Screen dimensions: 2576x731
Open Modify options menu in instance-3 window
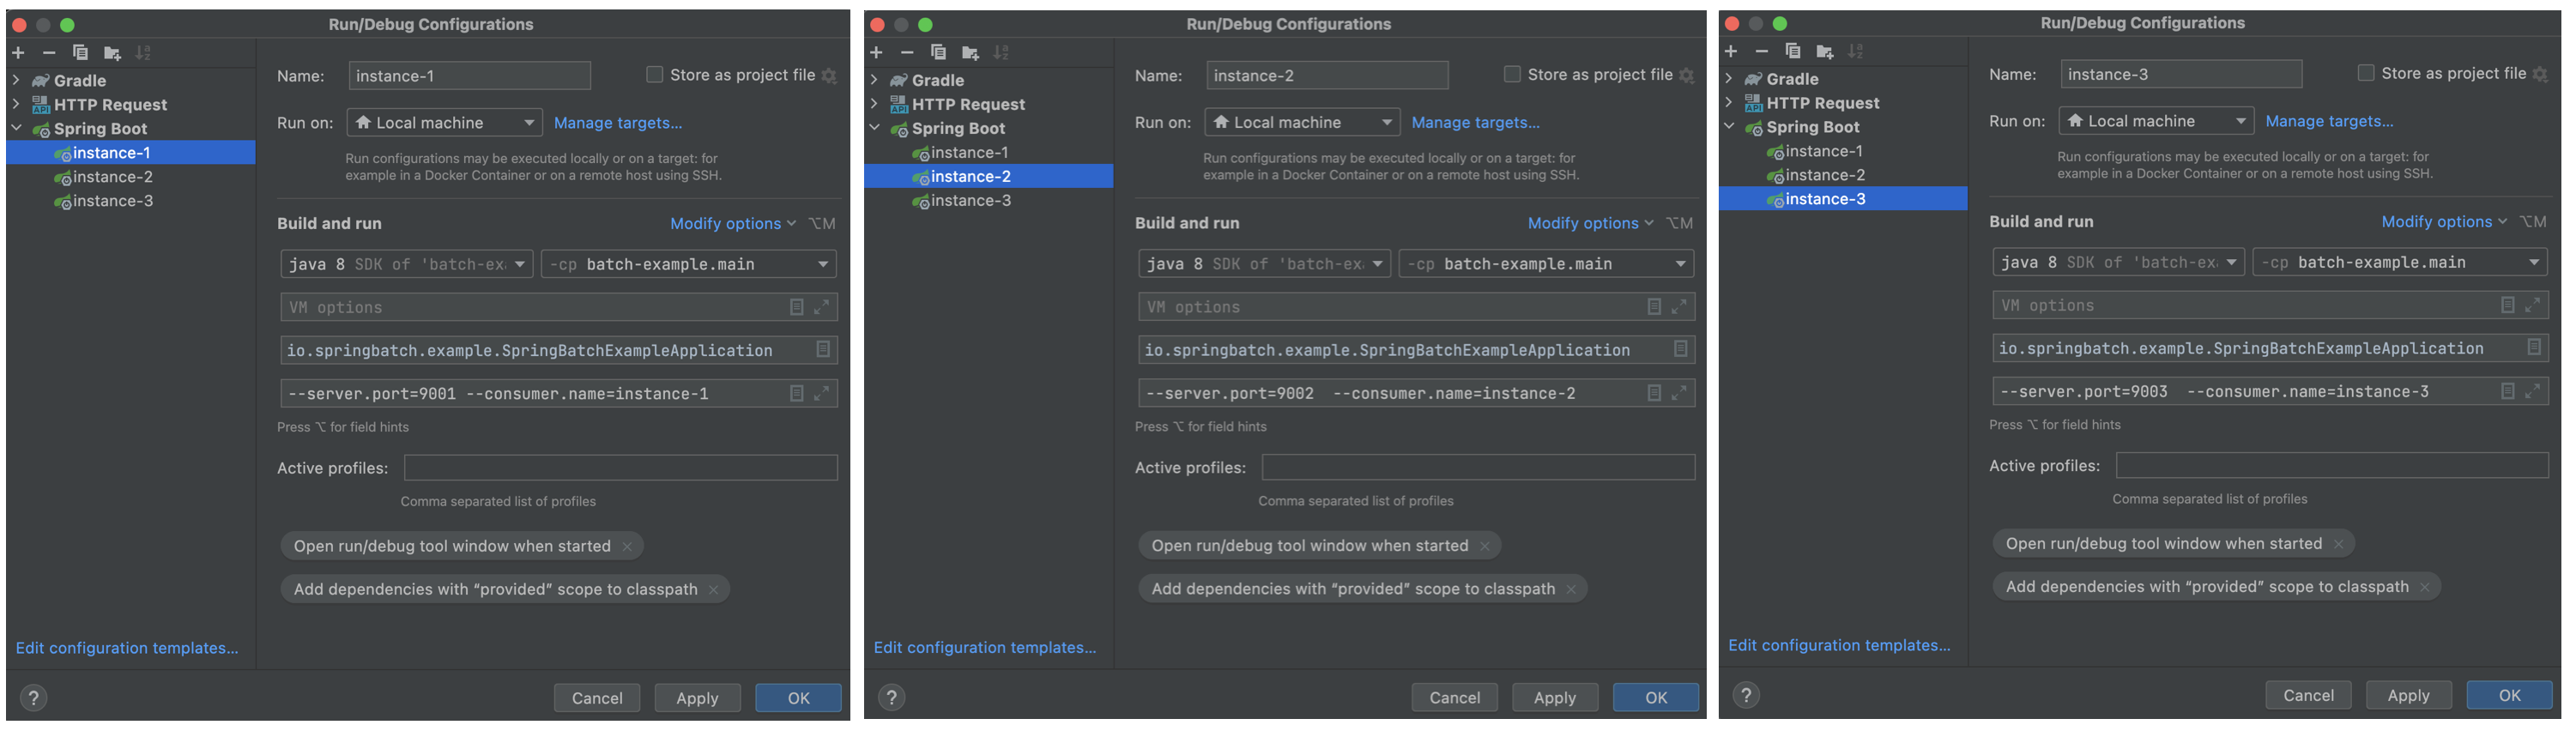pos(2445,222)
